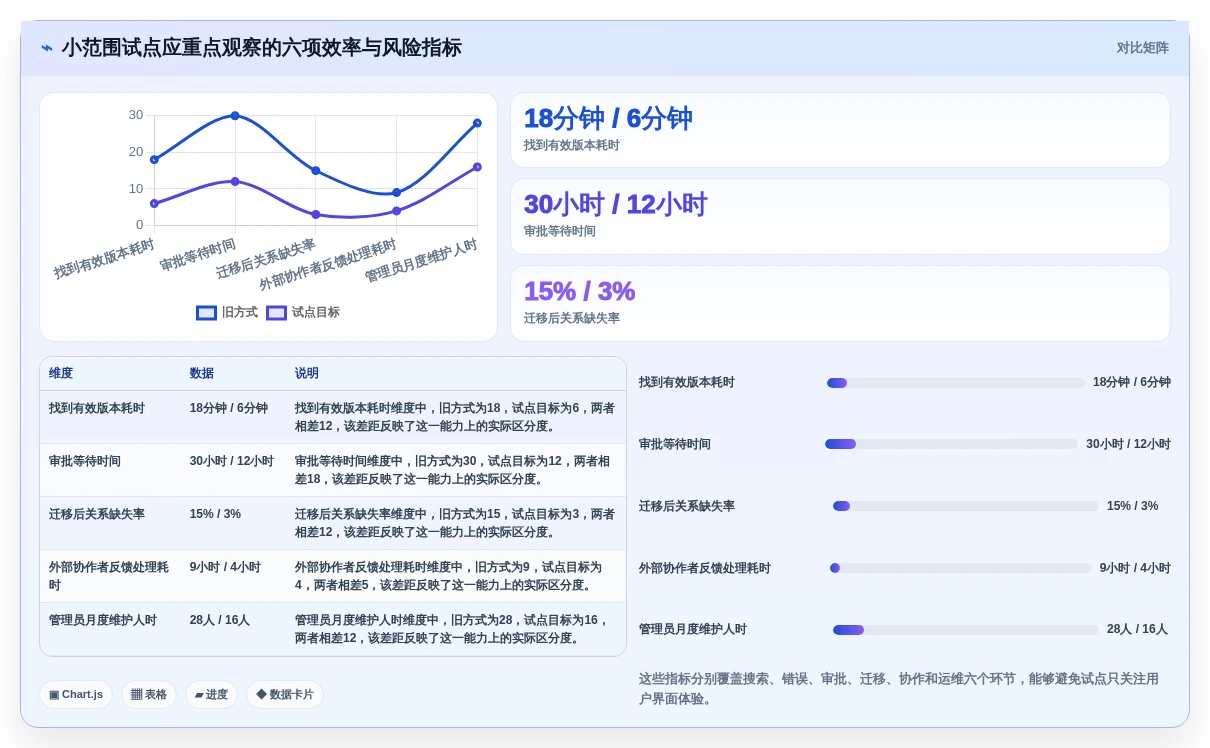Screen dimensions: 1210x748
Task: Click progress value label 9小时 / 4小时
Action: pyautogui.click(x=1135, y=568)
